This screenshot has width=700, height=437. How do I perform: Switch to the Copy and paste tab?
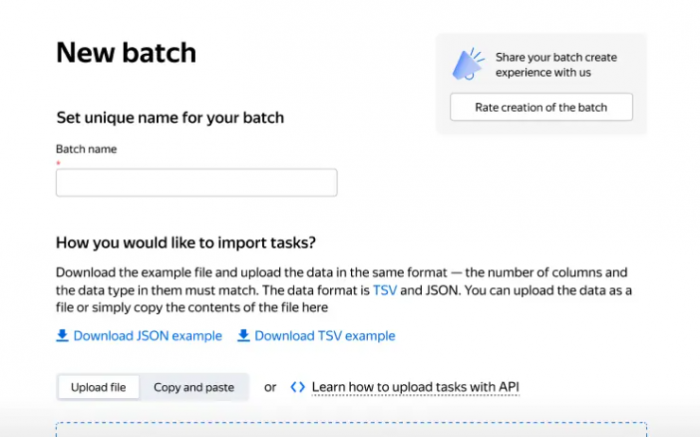[194, 387]
